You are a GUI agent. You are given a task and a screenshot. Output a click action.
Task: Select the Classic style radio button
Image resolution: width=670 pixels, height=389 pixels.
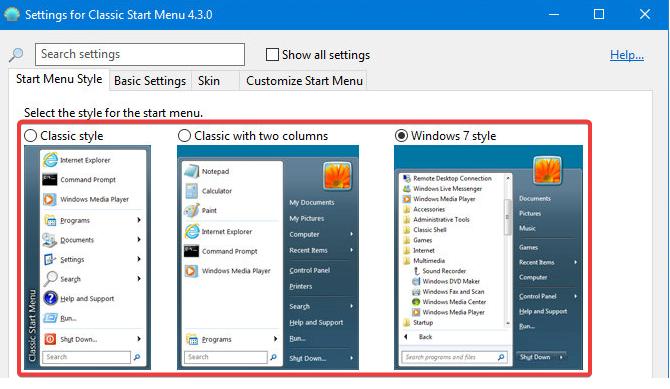point(30,136)
